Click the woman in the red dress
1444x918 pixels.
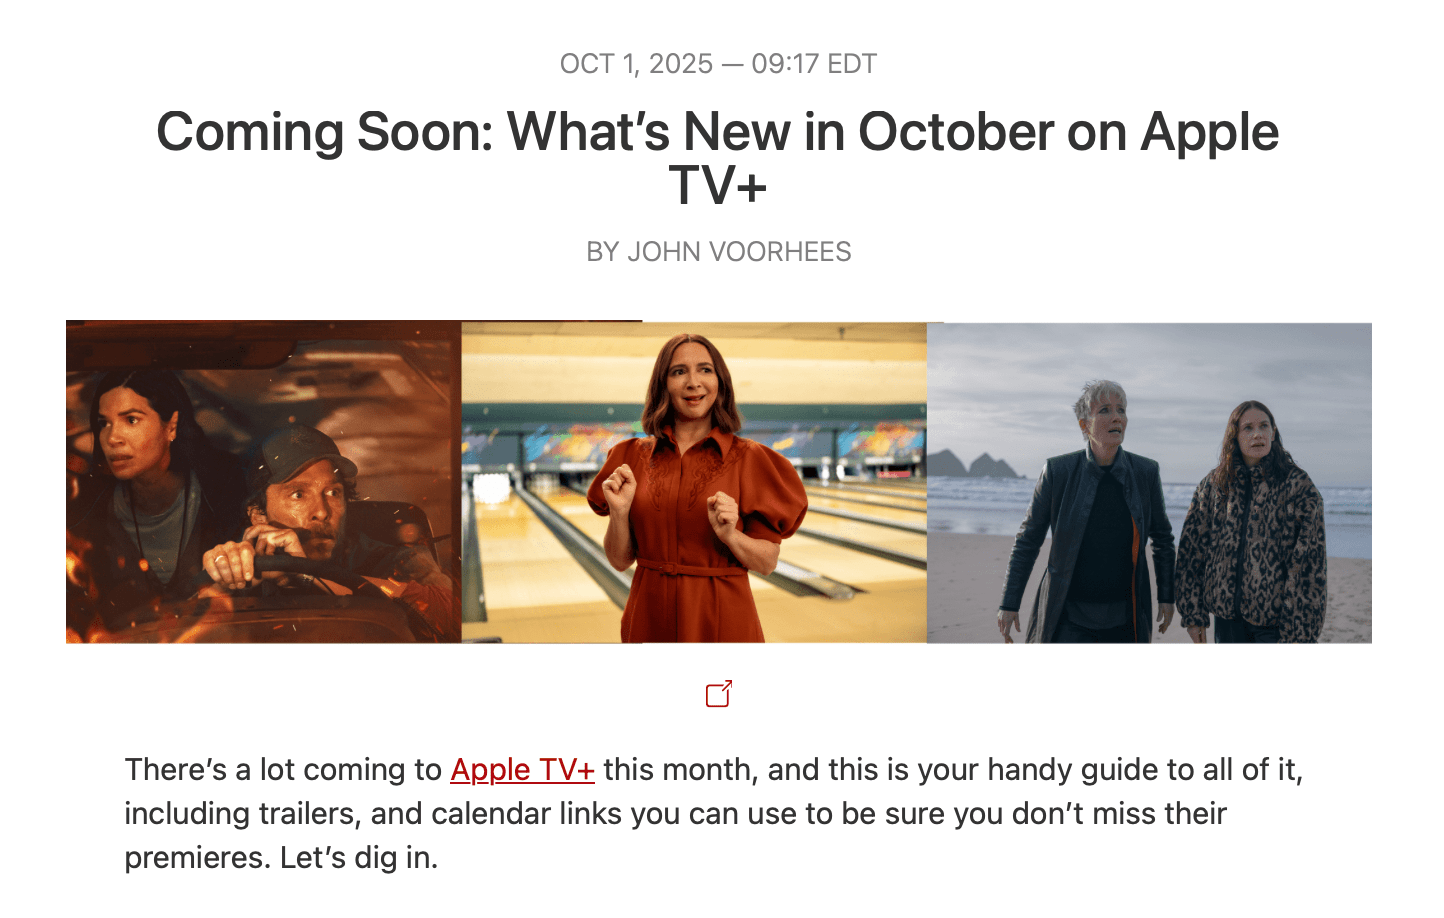click(x=696, y=490)
